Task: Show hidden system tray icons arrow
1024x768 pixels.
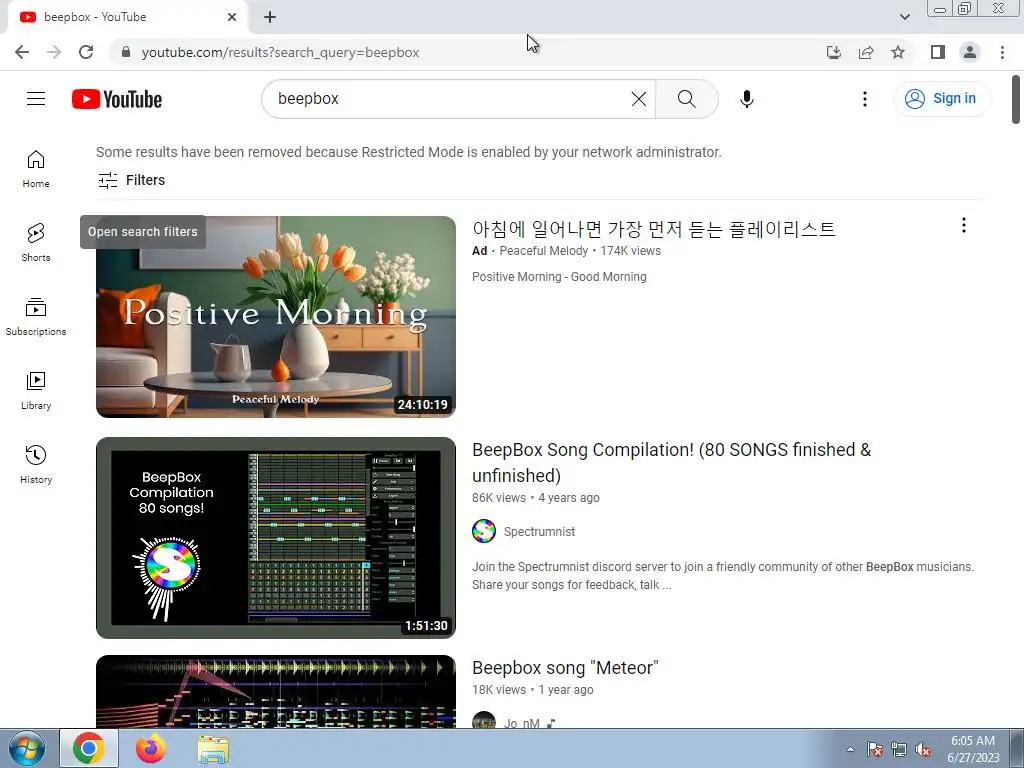Action: (850, 749)
